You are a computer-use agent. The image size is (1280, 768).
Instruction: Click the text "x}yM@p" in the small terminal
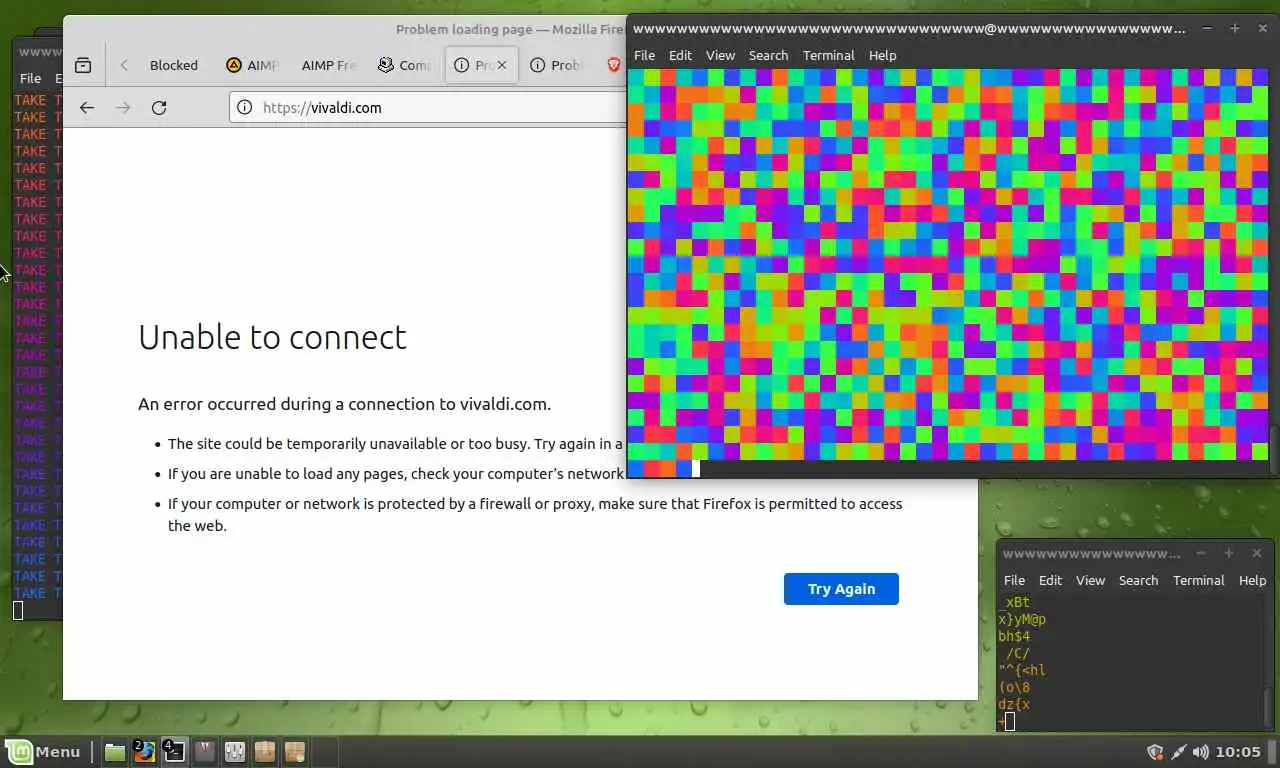click(x=1022, y=619)
